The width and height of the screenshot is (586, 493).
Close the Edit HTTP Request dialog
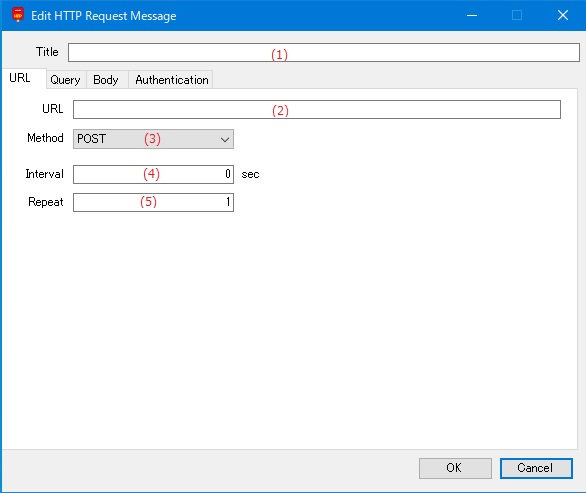tap(562, 15)
